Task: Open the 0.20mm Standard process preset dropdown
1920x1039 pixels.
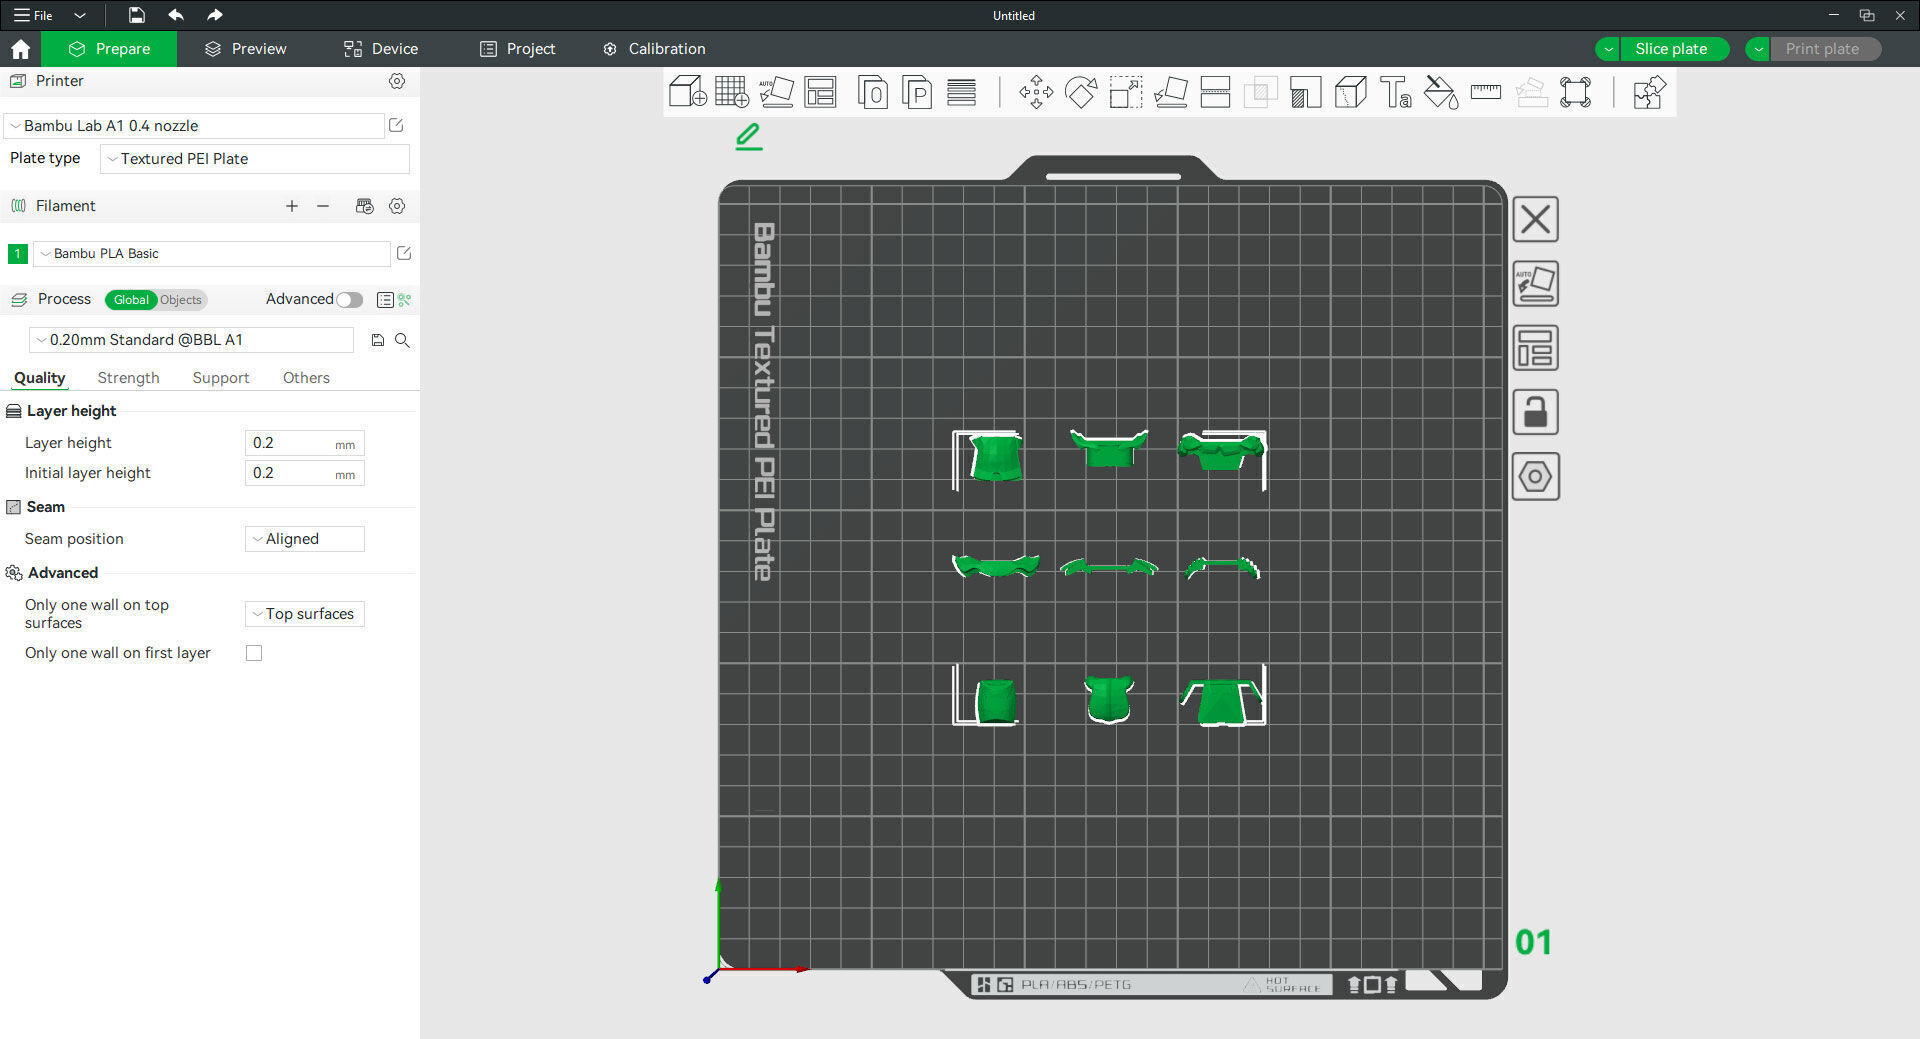Action: coord(191,340)
